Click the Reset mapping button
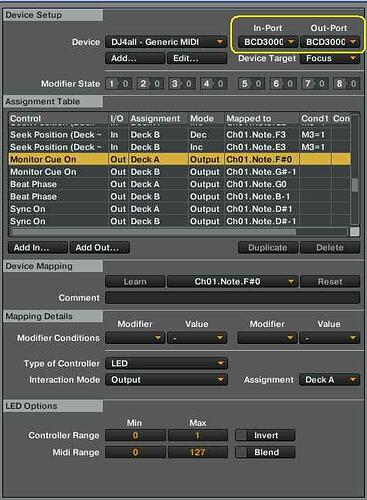Viewport: 367px width, 500px height. coord(330,282)
